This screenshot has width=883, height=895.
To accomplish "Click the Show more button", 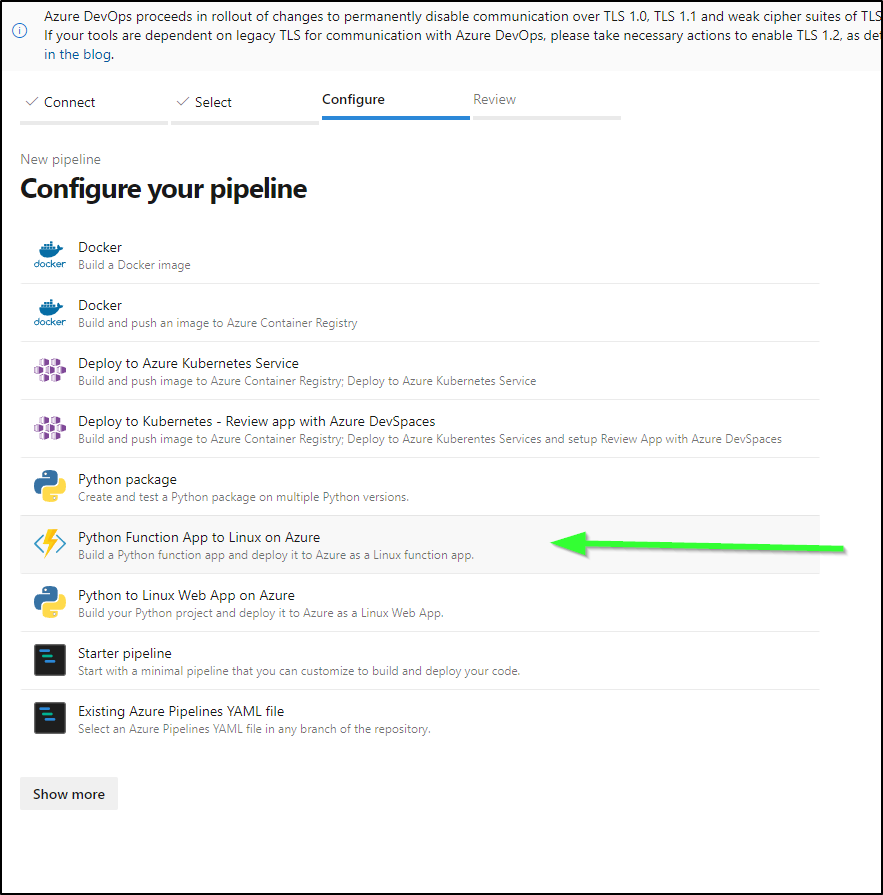I will coord(69,794).
